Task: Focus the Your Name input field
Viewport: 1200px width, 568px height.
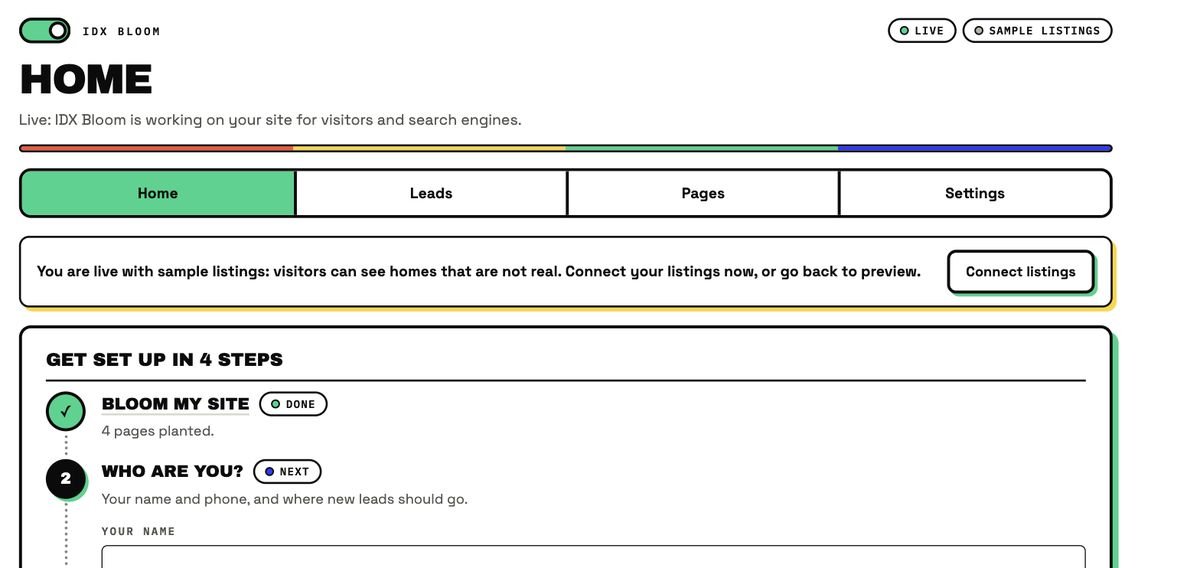Action: pos(593,557)
